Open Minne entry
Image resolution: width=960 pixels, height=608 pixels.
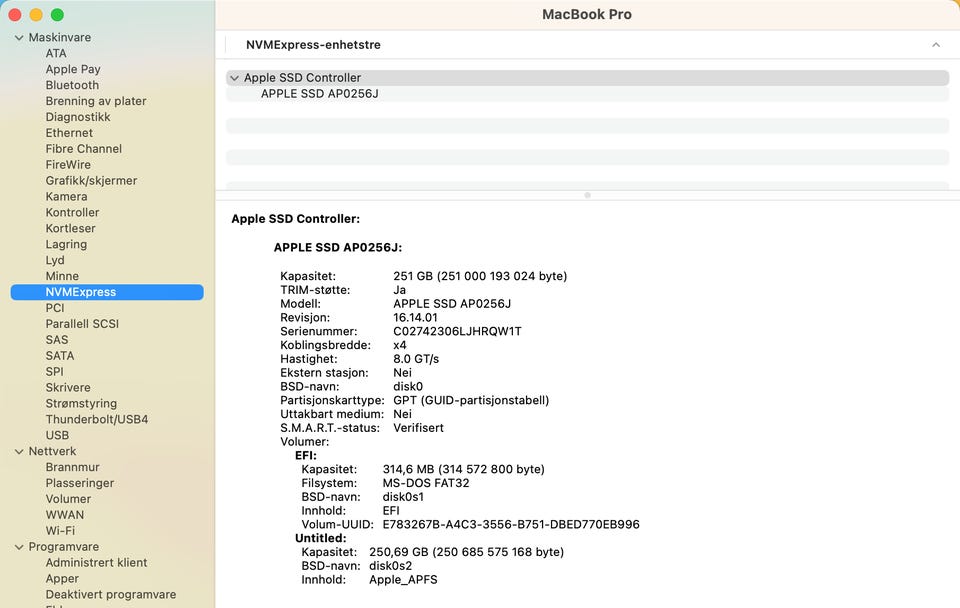(62, 276)
